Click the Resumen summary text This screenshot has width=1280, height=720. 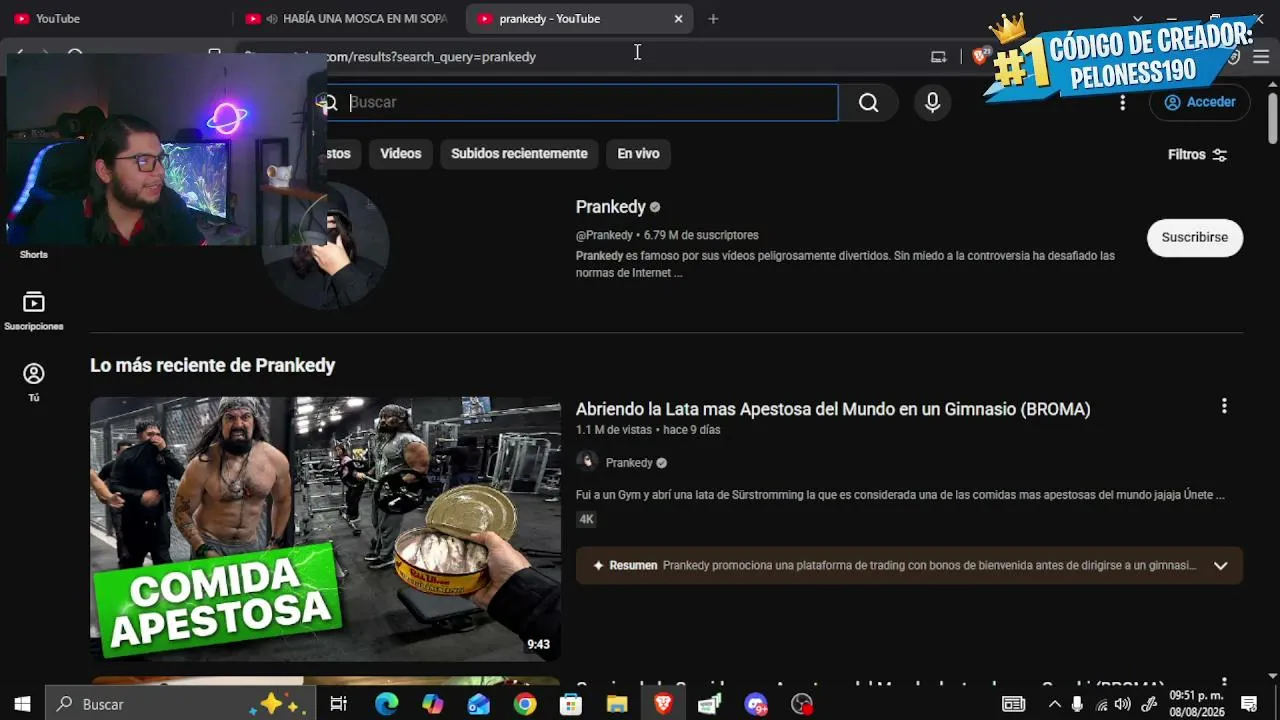click(x=929, y=565)
